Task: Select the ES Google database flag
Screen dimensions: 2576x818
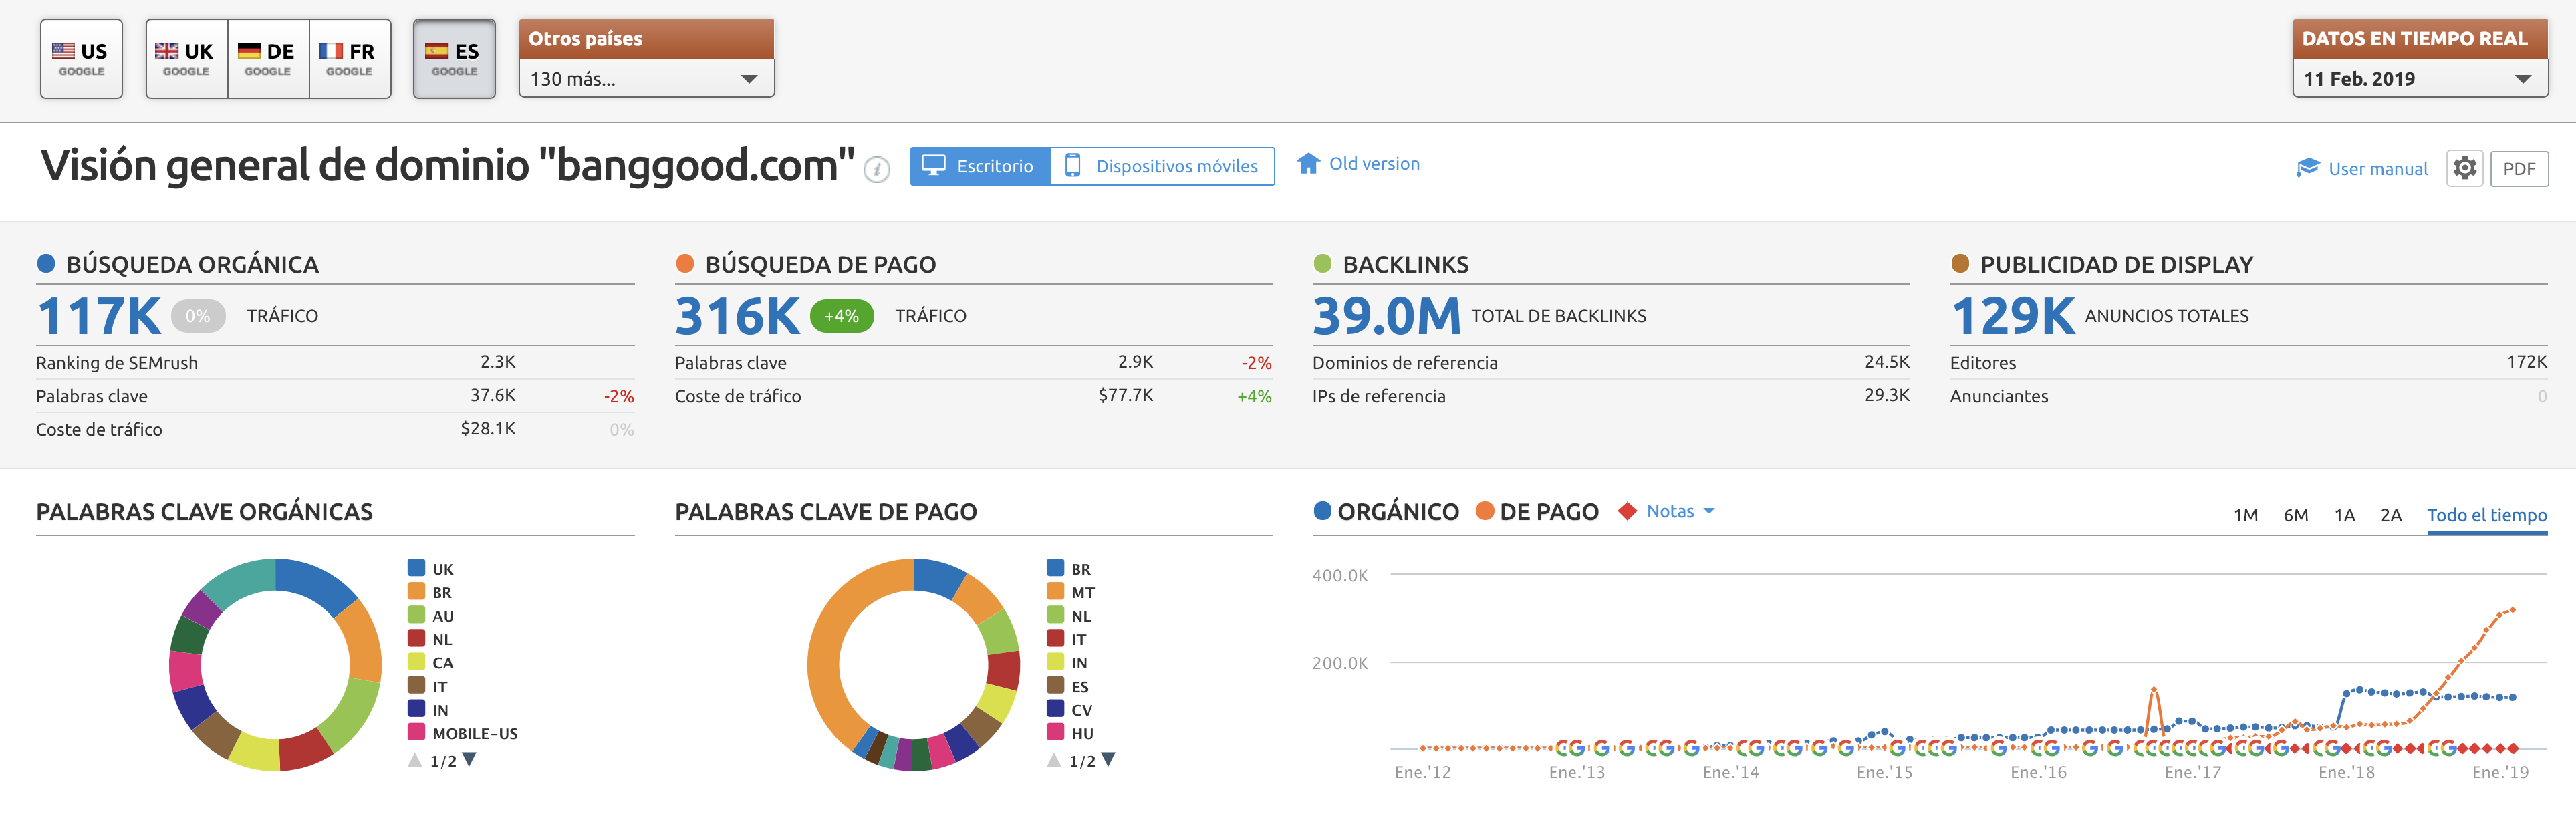Action: click(x=454, y=59)
